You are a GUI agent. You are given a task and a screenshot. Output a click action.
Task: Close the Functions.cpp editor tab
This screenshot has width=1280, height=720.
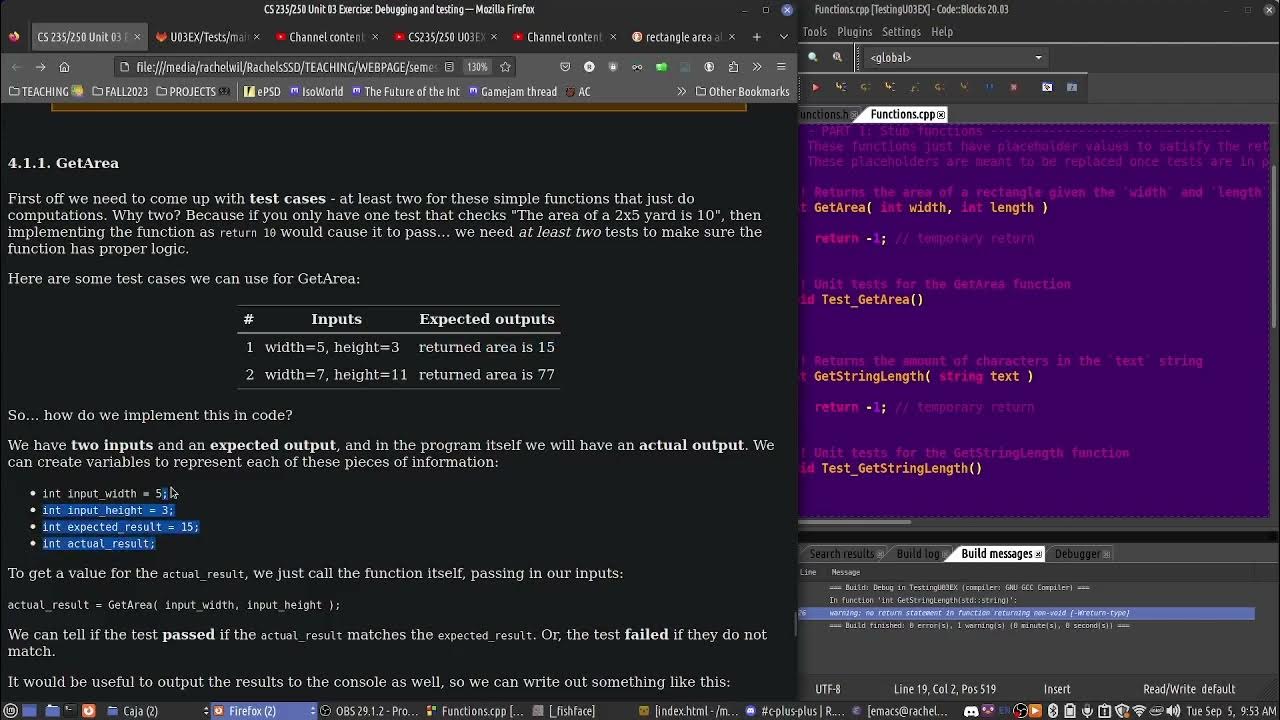[x=941, y=115]
